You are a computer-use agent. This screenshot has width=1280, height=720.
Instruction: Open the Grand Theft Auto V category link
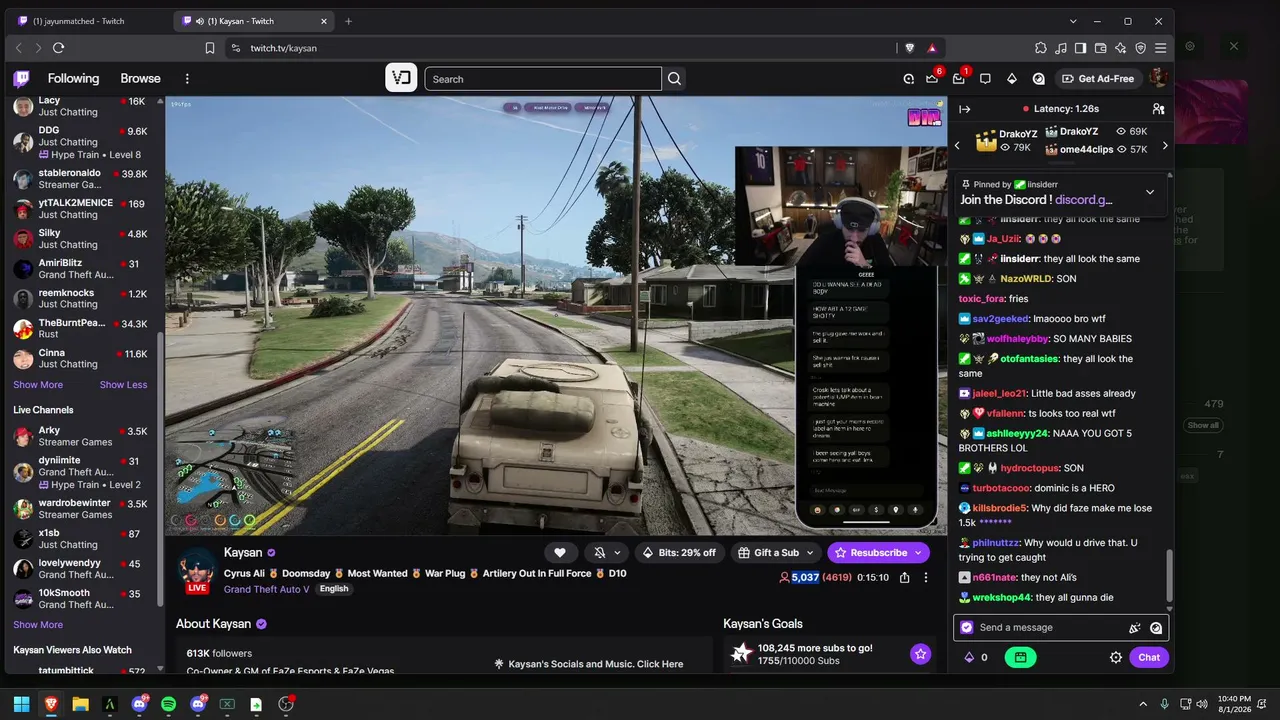click(267, 589)
